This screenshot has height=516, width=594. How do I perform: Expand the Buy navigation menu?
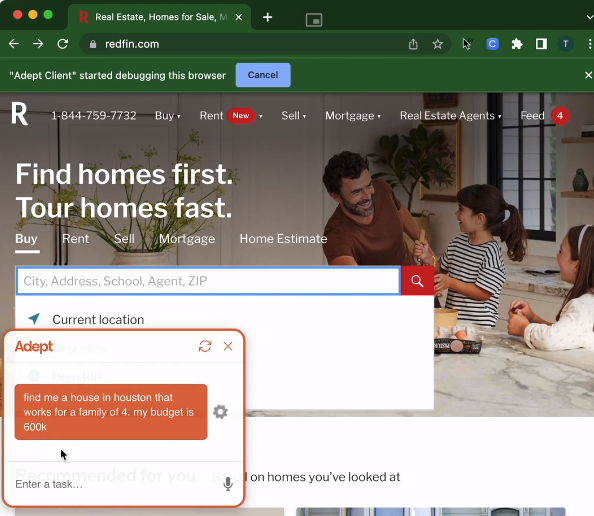(167, 116)
